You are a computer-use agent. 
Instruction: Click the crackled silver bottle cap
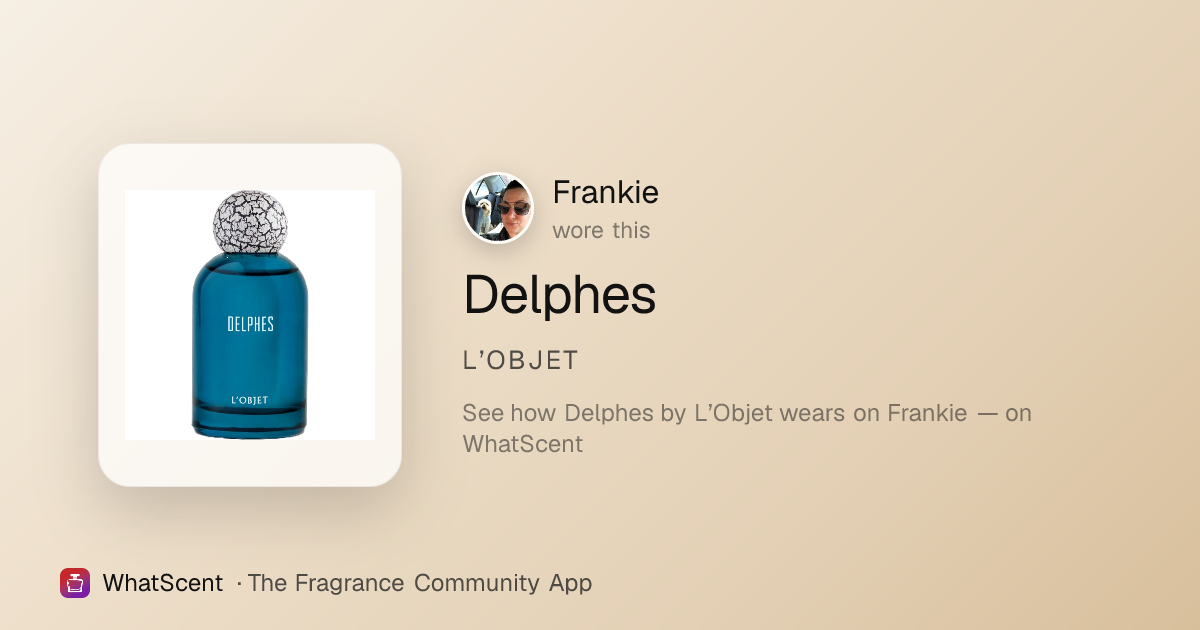click(250, 221)
